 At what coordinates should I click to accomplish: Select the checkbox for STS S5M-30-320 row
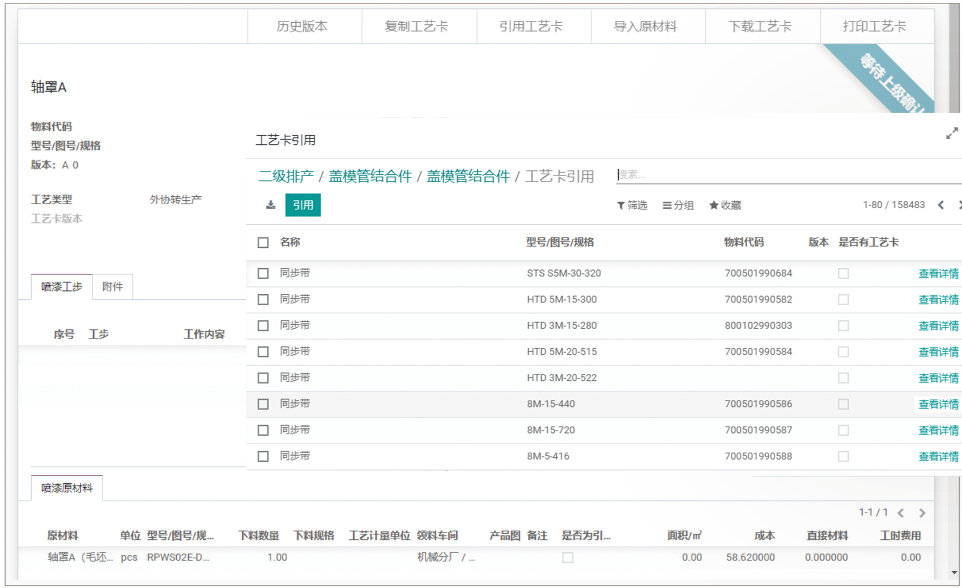coord(263,273)
